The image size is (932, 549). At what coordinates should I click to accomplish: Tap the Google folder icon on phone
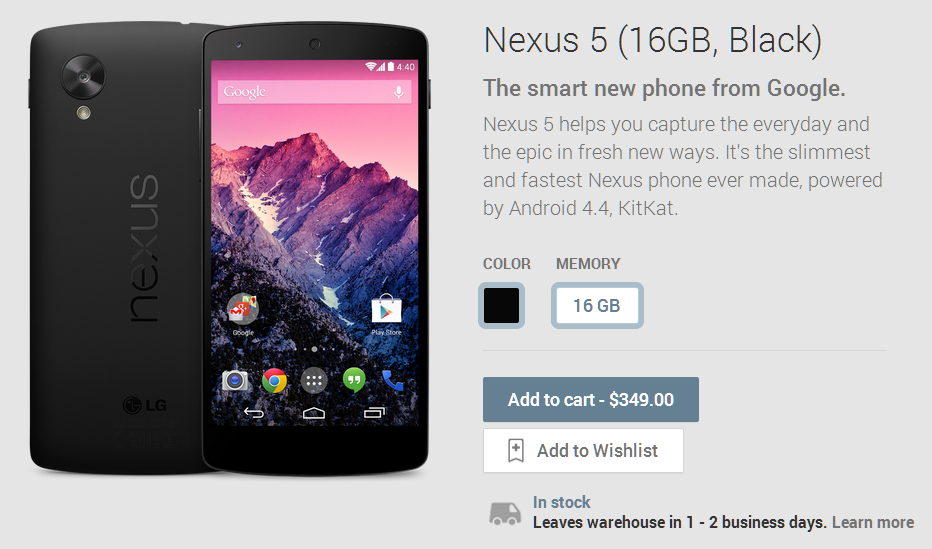[x=243, y=309]
